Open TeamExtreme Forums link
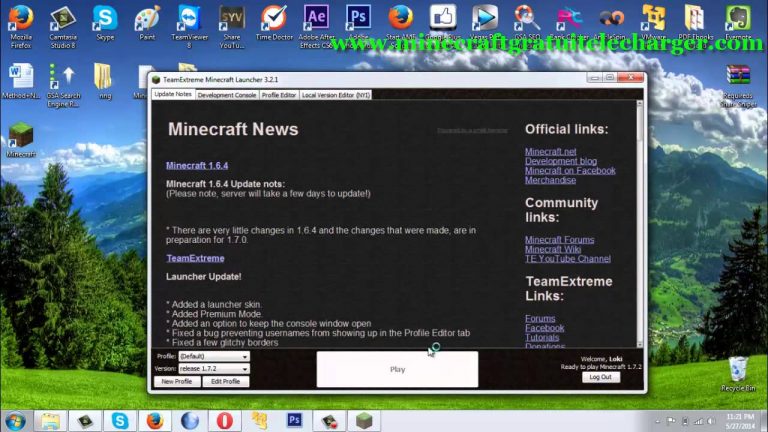Screen dimensions: 768x432 [540, 318]
